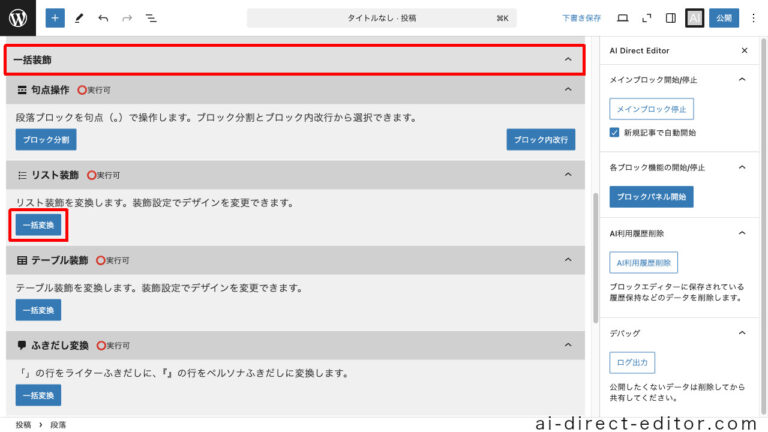This screenshot has width=768, height=432.
Task: Collapse 各ブロック機能の開始/停止 sidebar section
Action: pyautogui.click(x=742, y=168)
